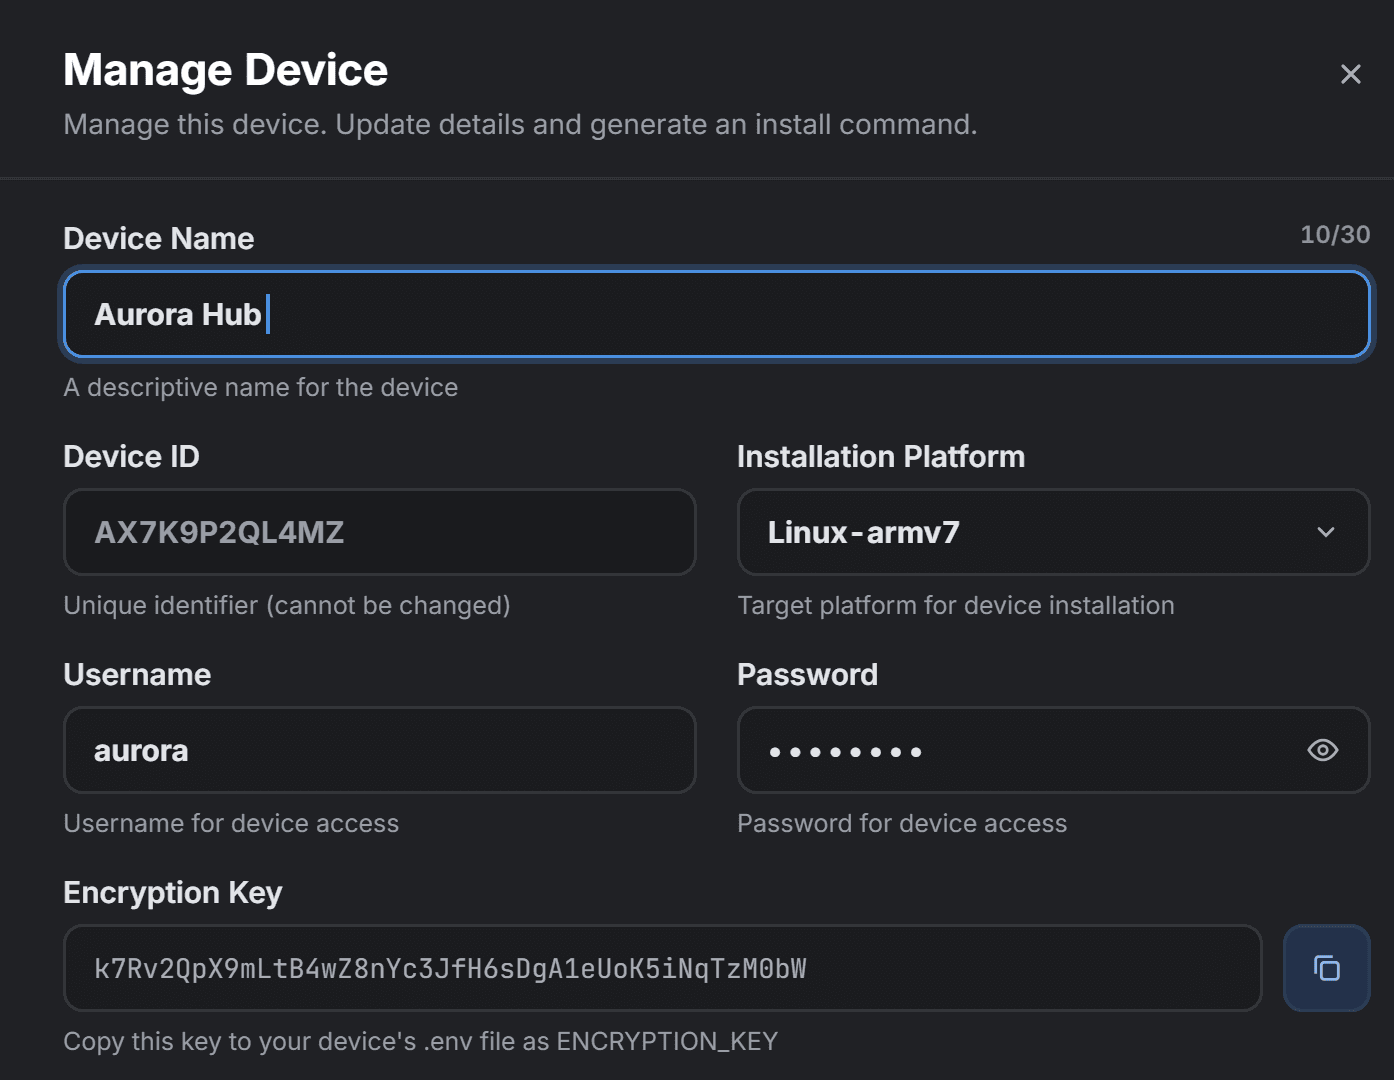
Task: Click 'Unique identifier (cannot be changed)' text
Action: 287,605
